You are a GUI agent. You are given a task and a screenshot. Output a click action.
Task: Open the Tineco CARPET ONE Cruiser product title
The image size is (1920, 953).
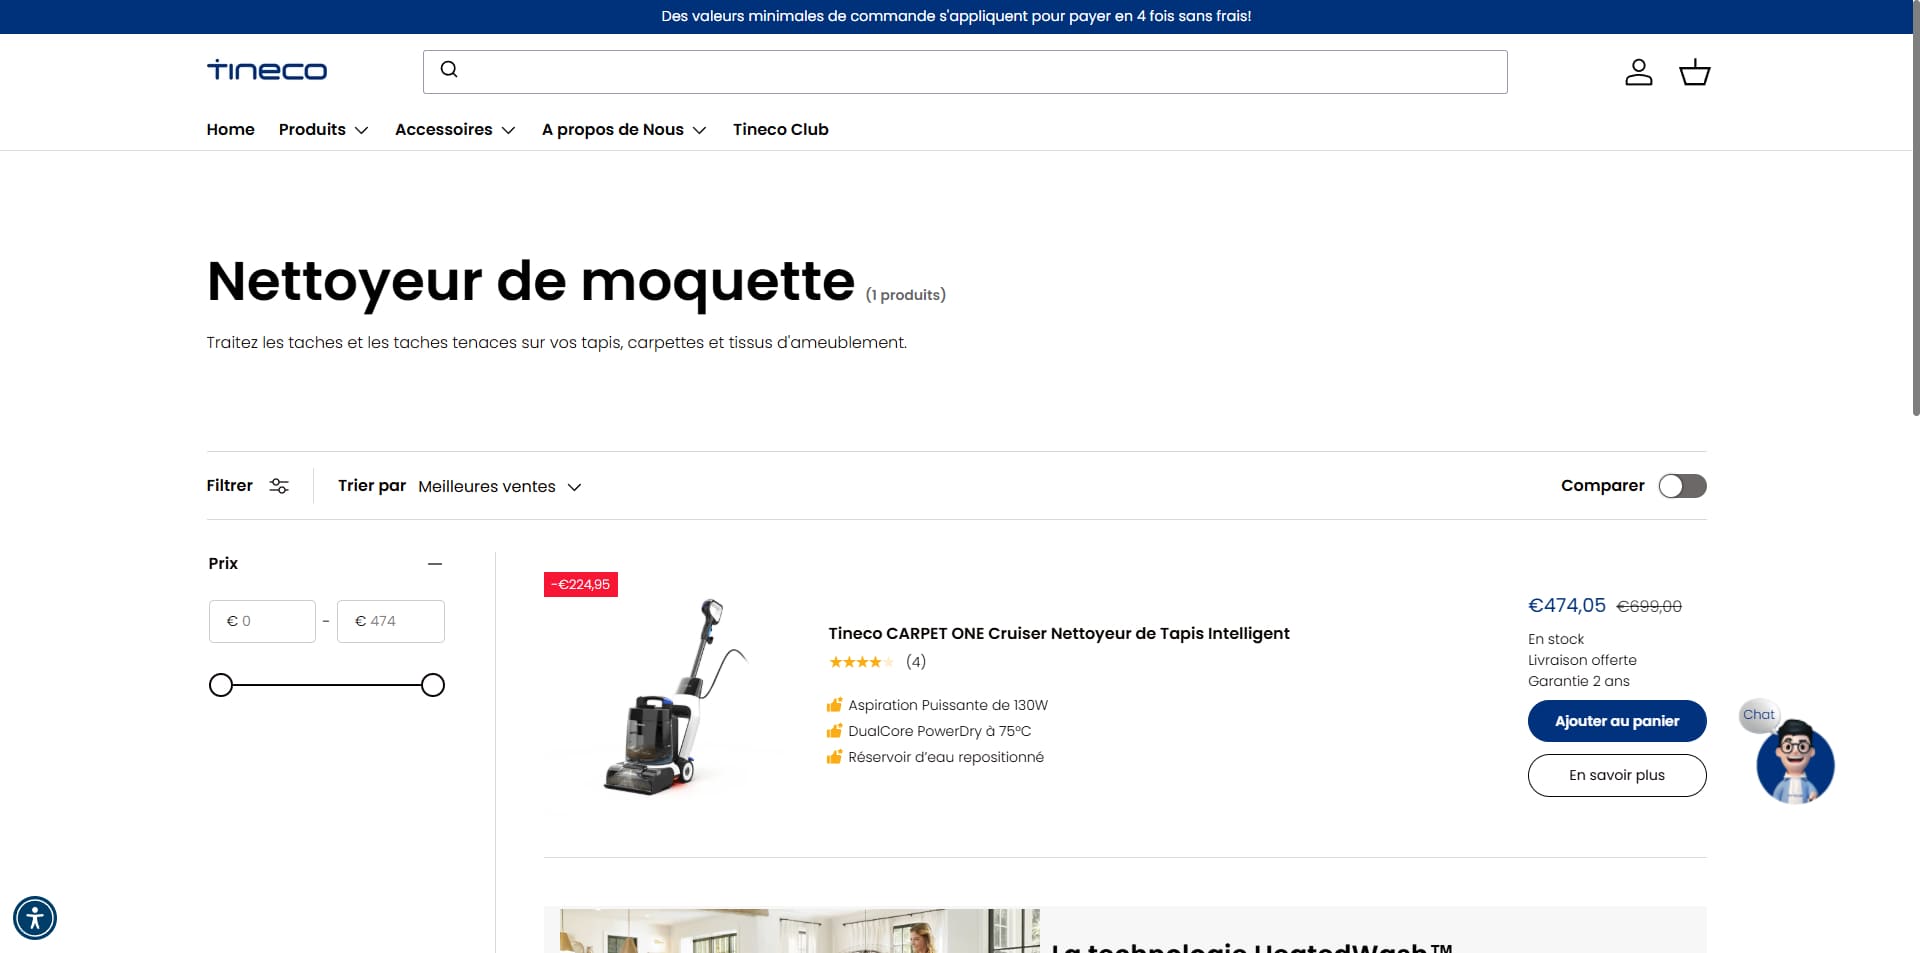point(1059,633)
